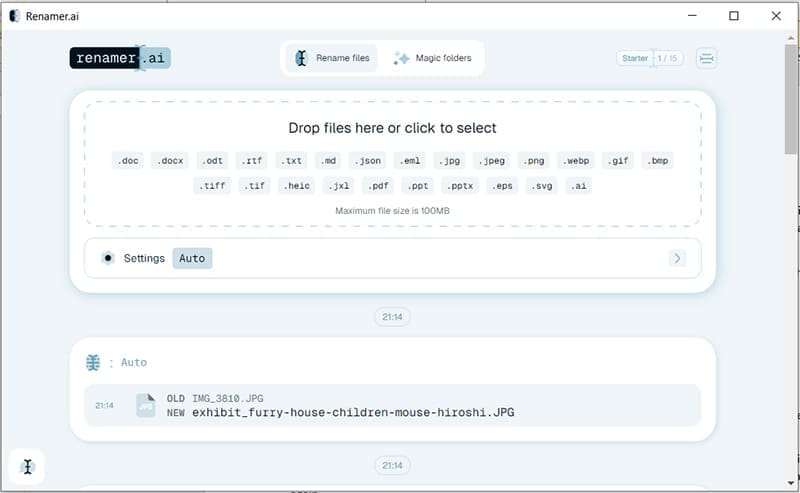
Task: Click the .odt file type tag
Action: [212, 161]
